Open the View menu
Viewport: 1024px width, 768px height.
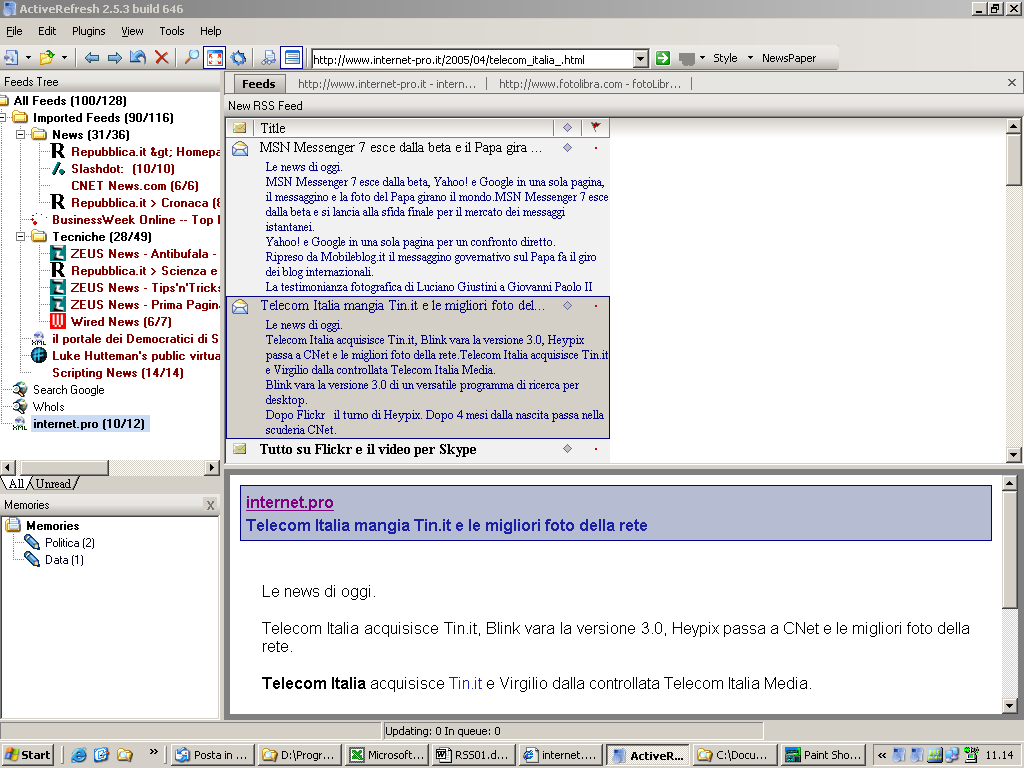[132, 31]
